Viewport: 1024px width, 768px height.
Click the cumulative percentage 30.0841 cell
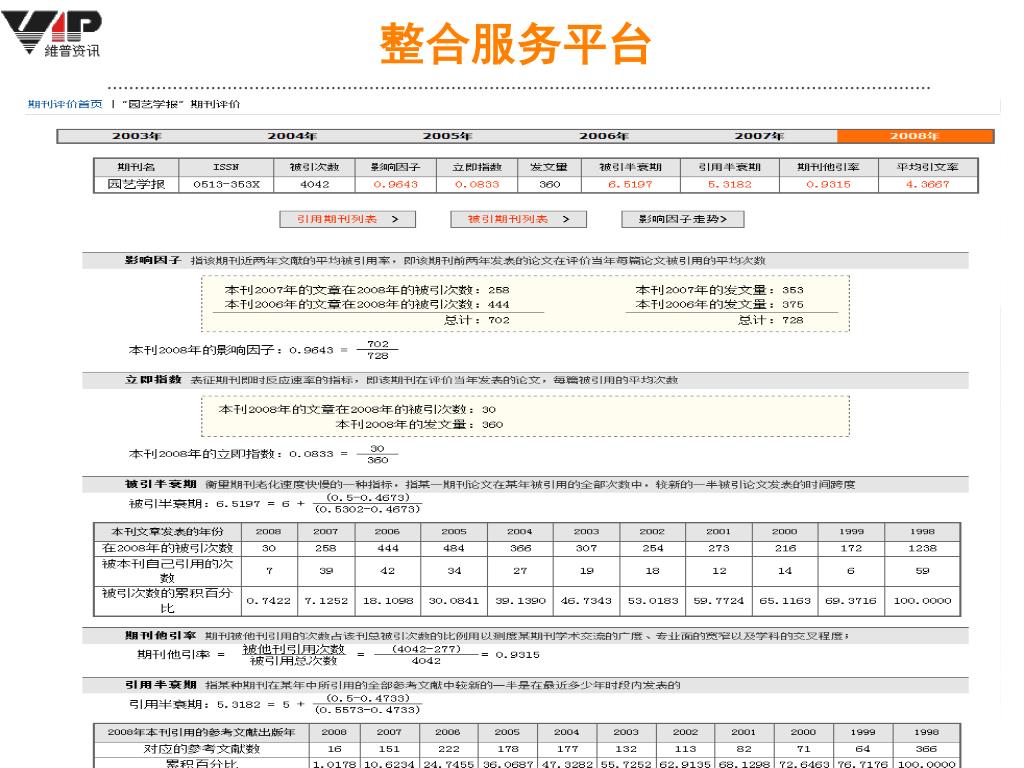[453, 601]
